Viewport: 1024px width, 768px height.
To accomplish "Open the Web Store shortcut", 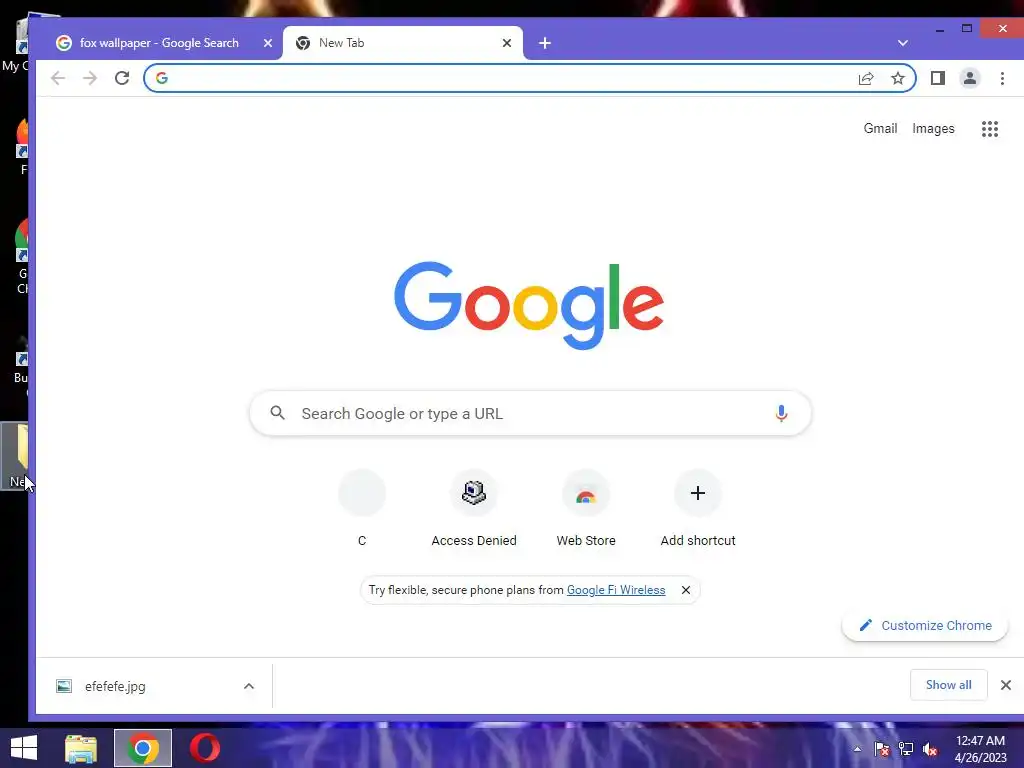I will (x=586, y=509).
